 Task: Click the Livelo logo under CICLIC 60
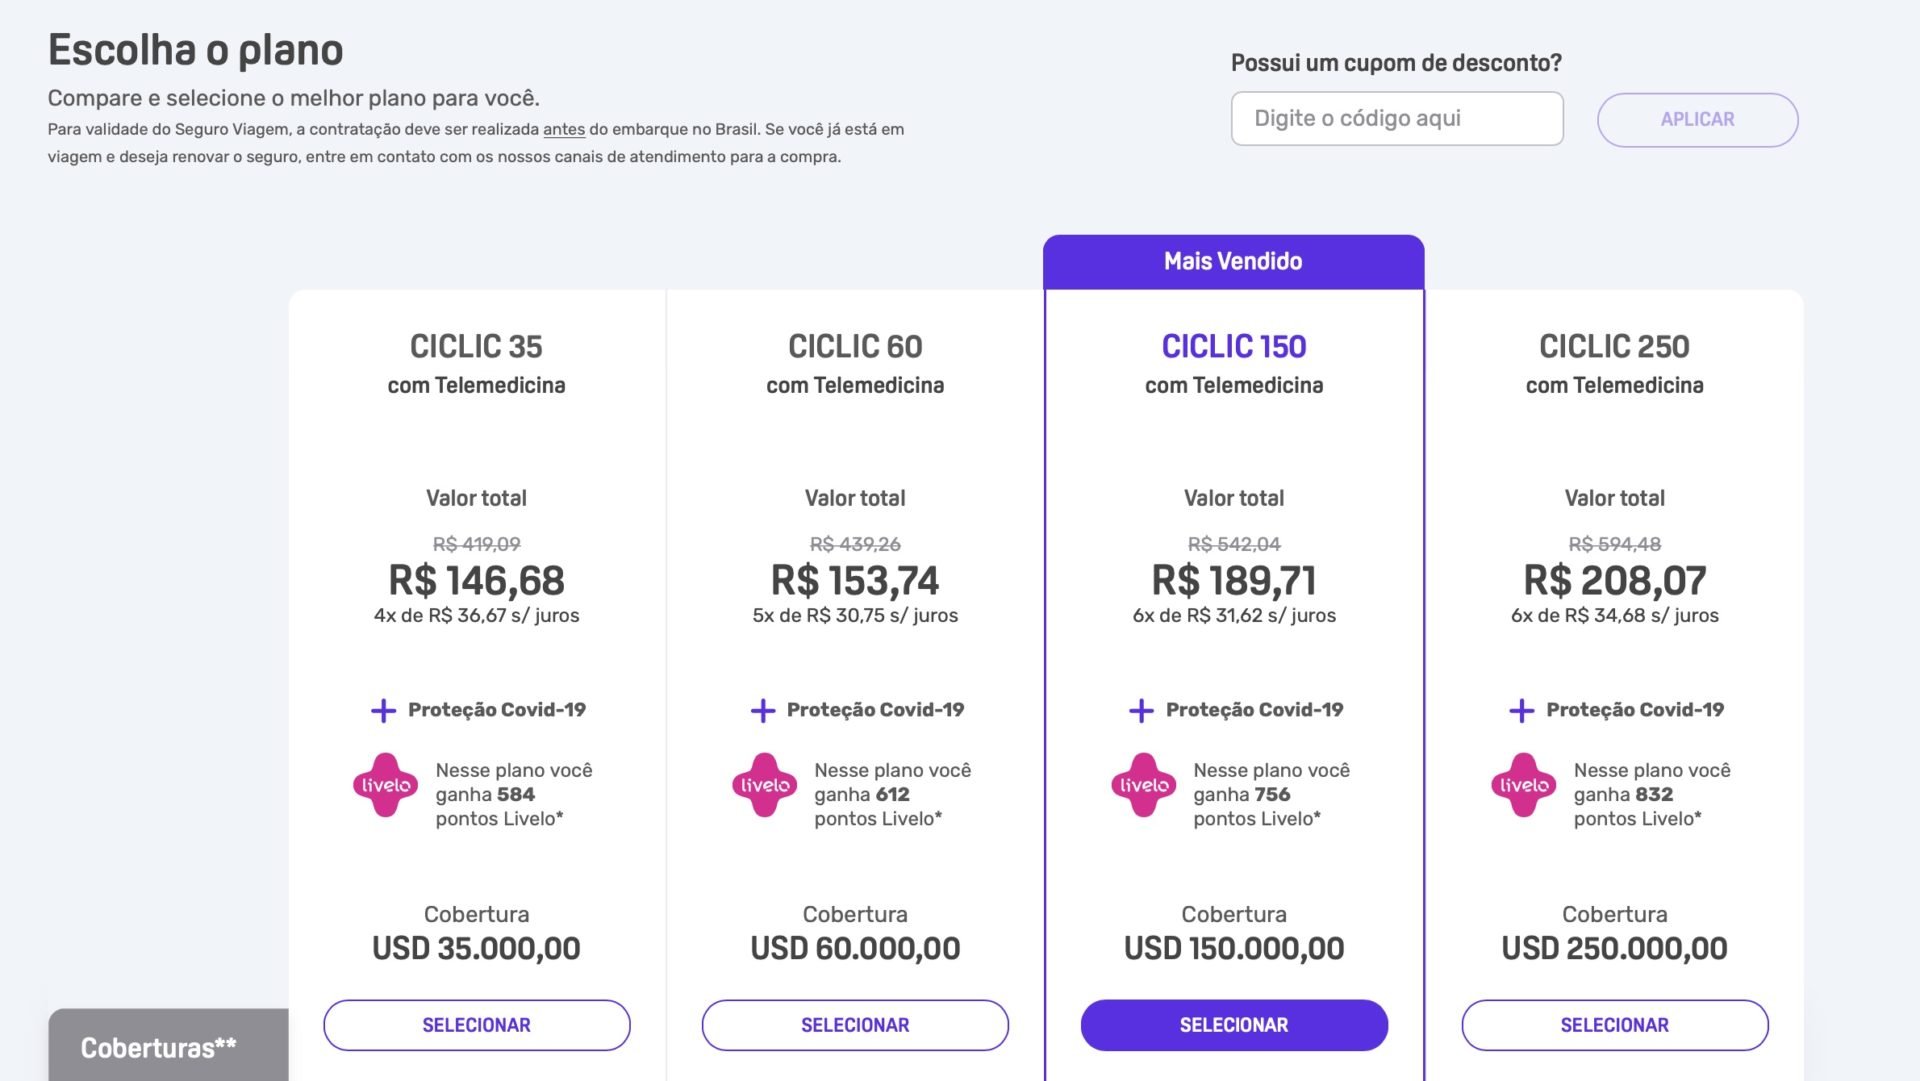764,785
